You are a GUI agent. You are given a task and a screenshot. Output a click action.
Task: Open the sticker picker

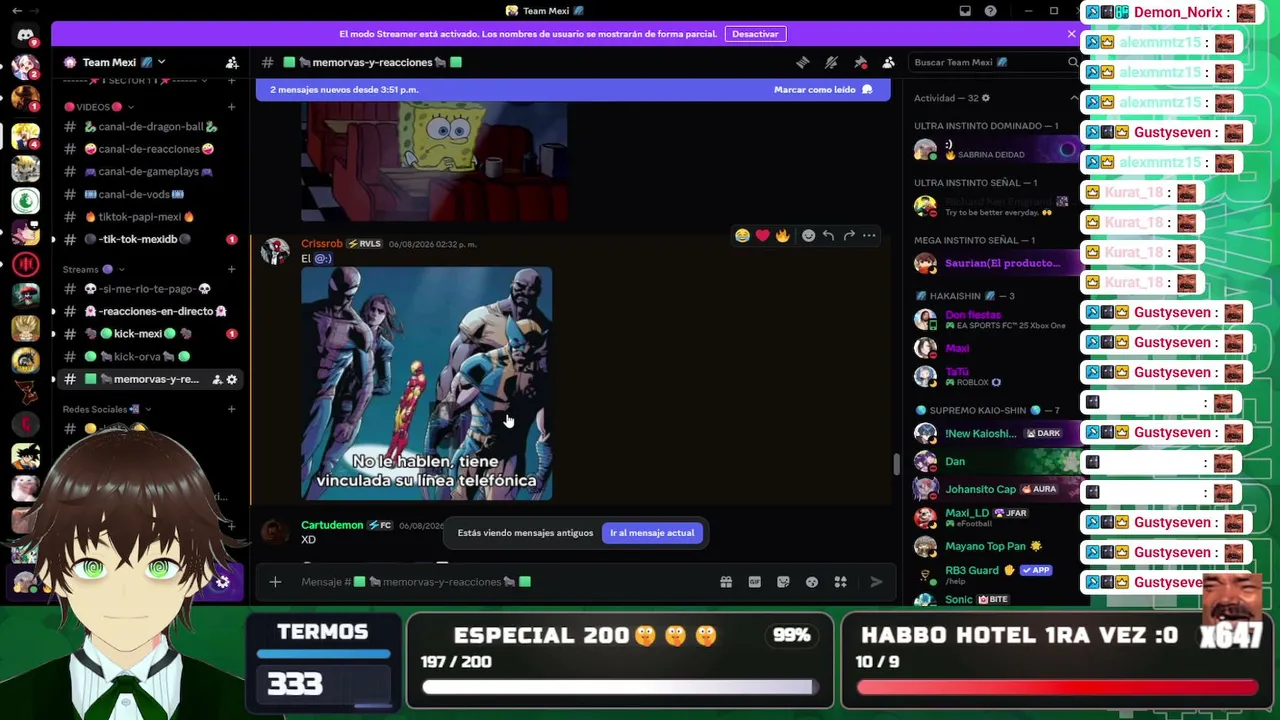point(783,582)
